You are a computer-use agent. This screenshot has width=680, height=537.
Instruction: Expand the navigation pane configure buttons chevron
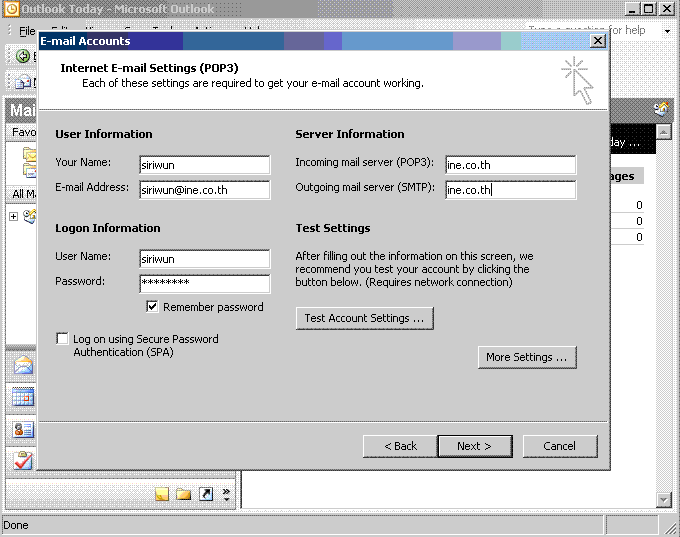[227, 494]
